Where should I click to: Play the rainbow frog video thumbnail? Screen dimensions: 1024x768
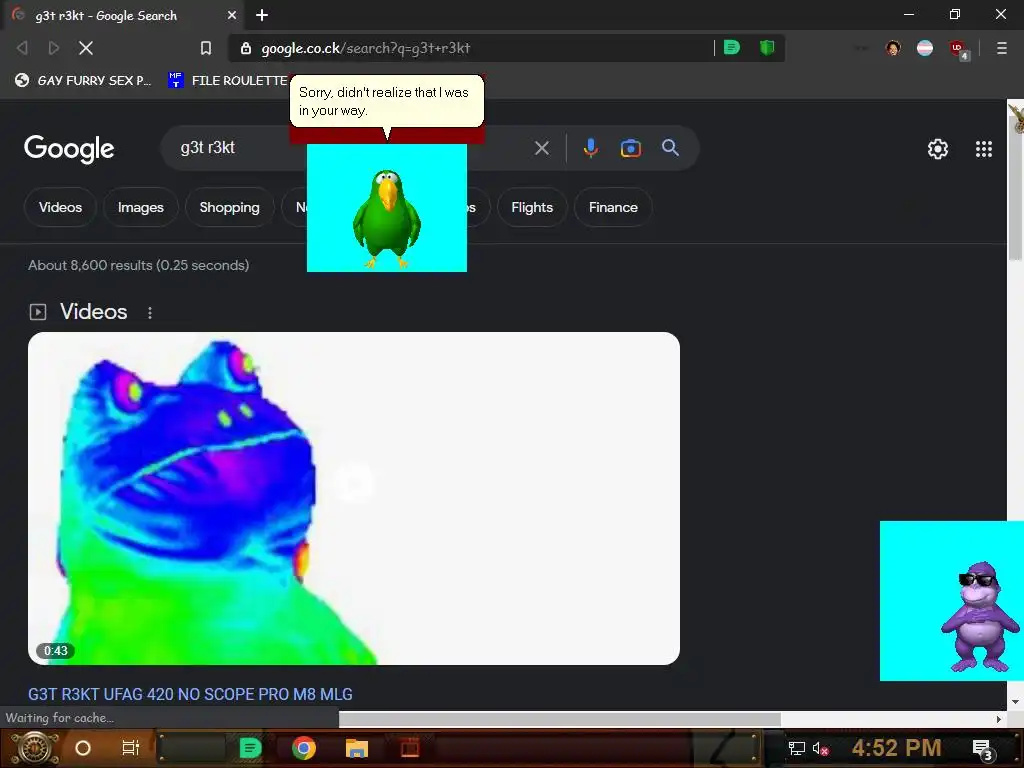click(x=353, y=498)
